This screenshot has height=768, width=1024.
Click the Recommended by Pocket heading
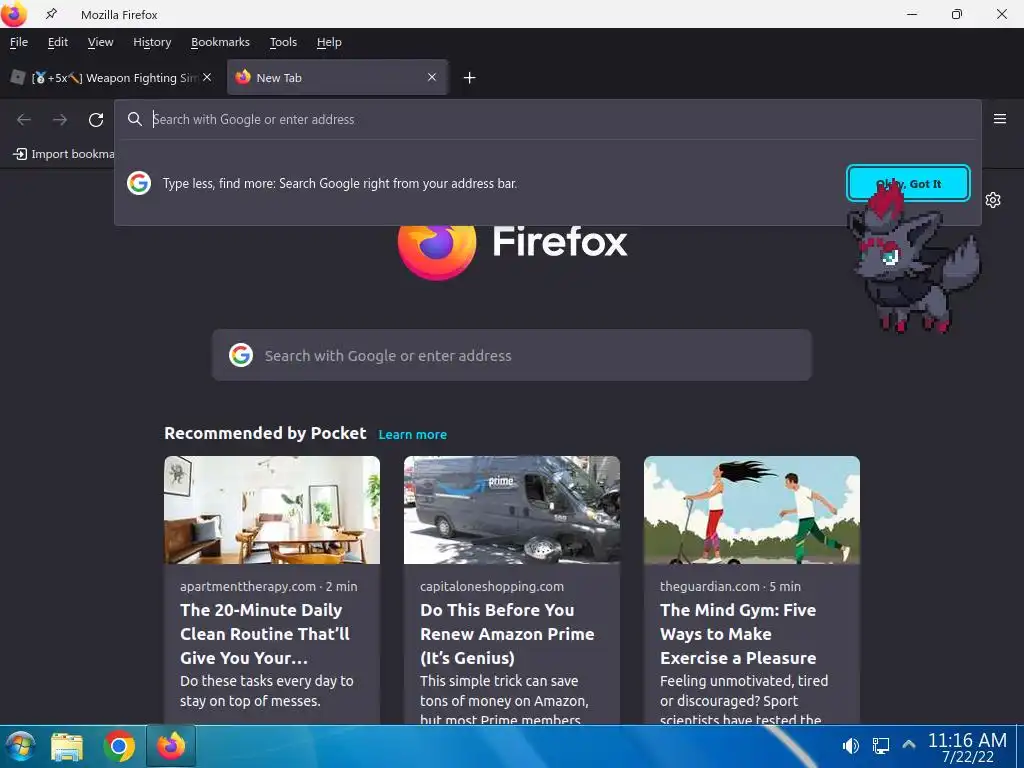click(x=265, y=433)
